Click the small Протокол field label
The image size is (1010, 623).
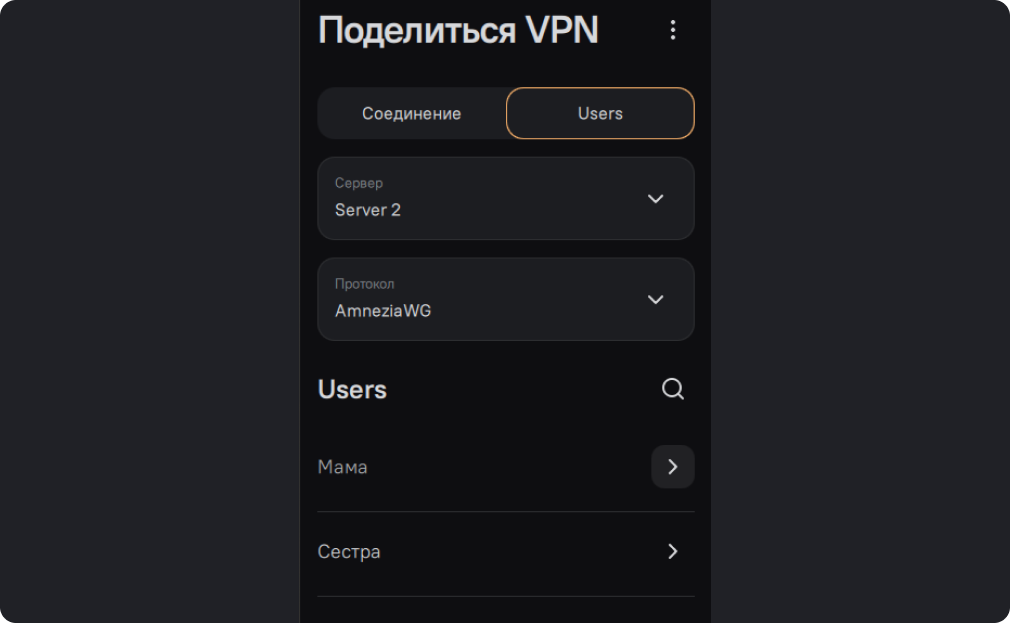[364, 284]
